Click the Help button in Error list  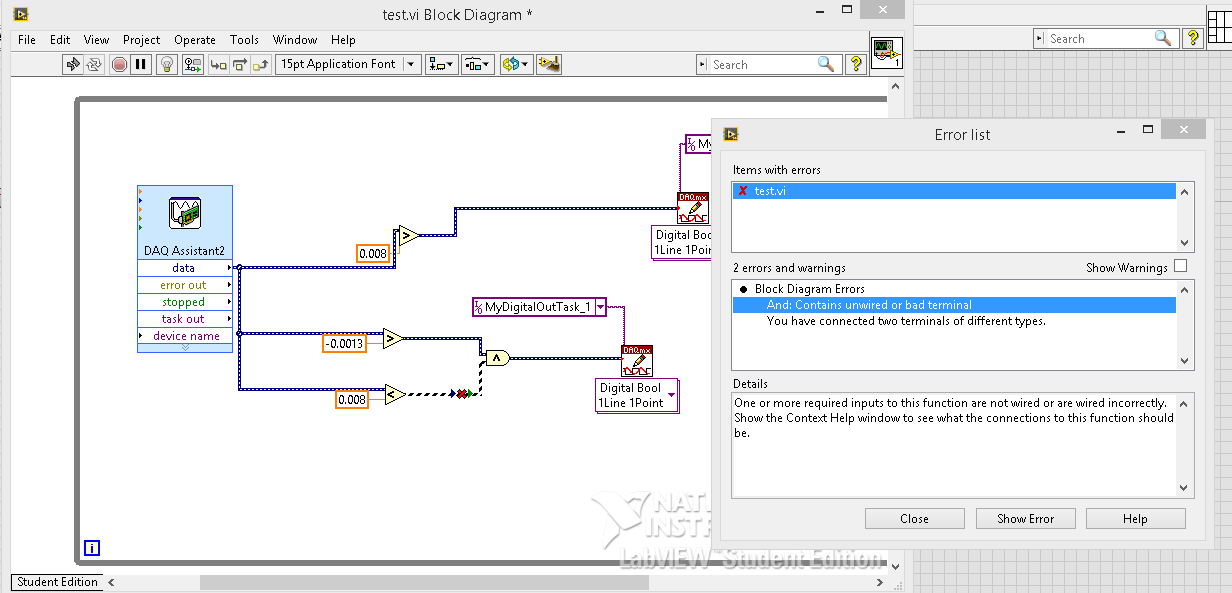(x=1135, y=519)
